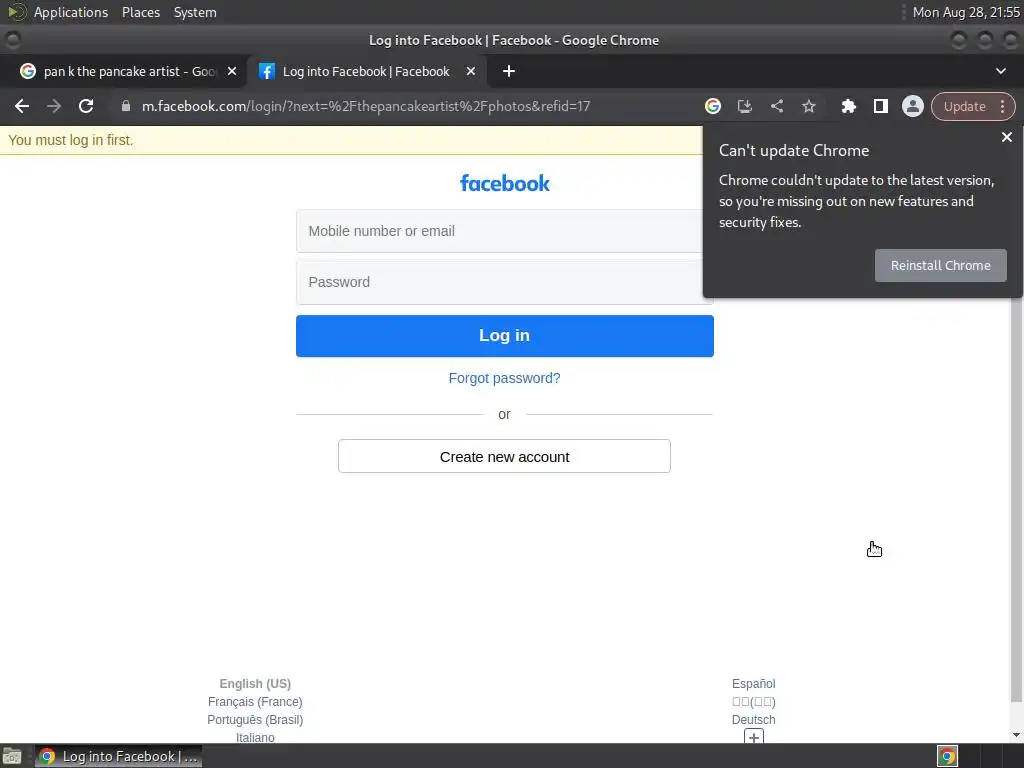Click the Update button in the toolbar

964,106
